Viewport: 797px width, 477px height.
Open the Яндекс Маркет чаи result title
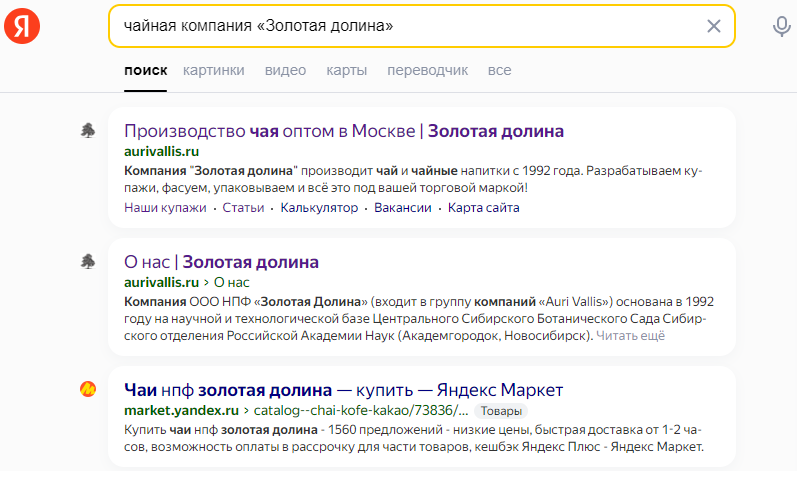[344, 390]
